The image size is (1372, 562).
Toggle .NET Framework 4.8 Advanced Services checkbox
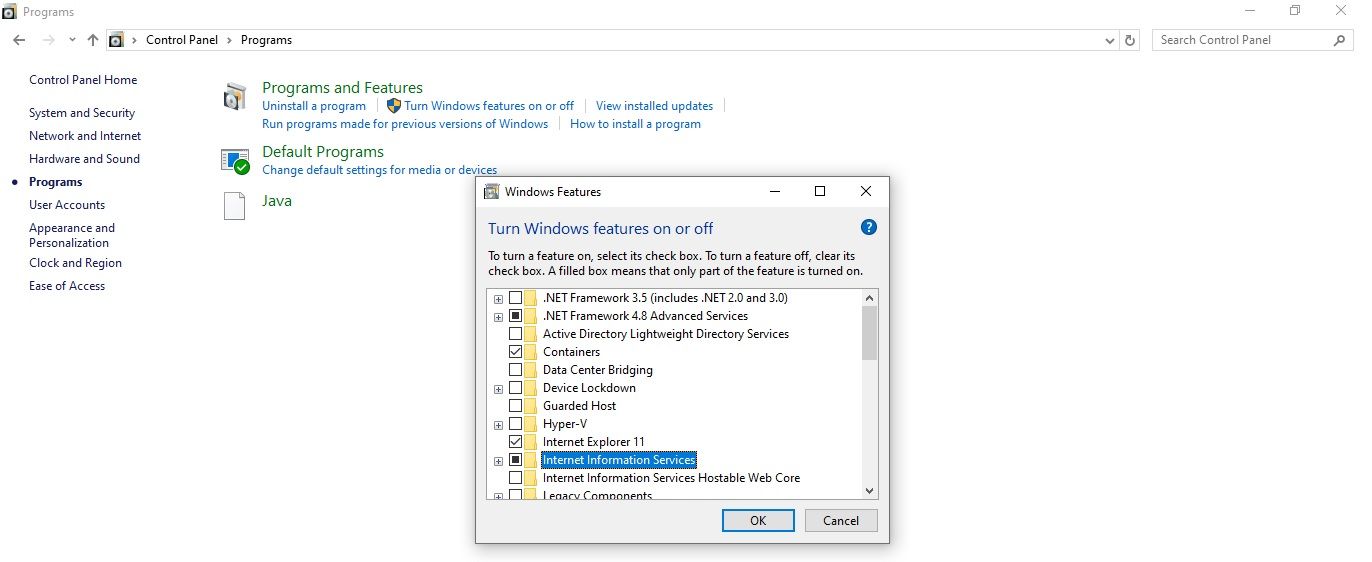click(515, 316)
